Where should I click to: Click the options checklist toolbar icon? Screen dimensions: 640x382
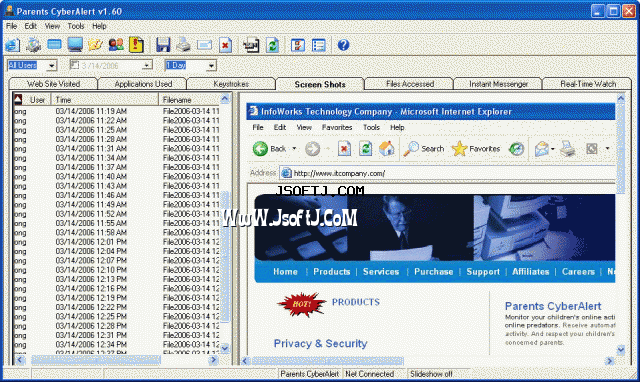pos(298,44)
